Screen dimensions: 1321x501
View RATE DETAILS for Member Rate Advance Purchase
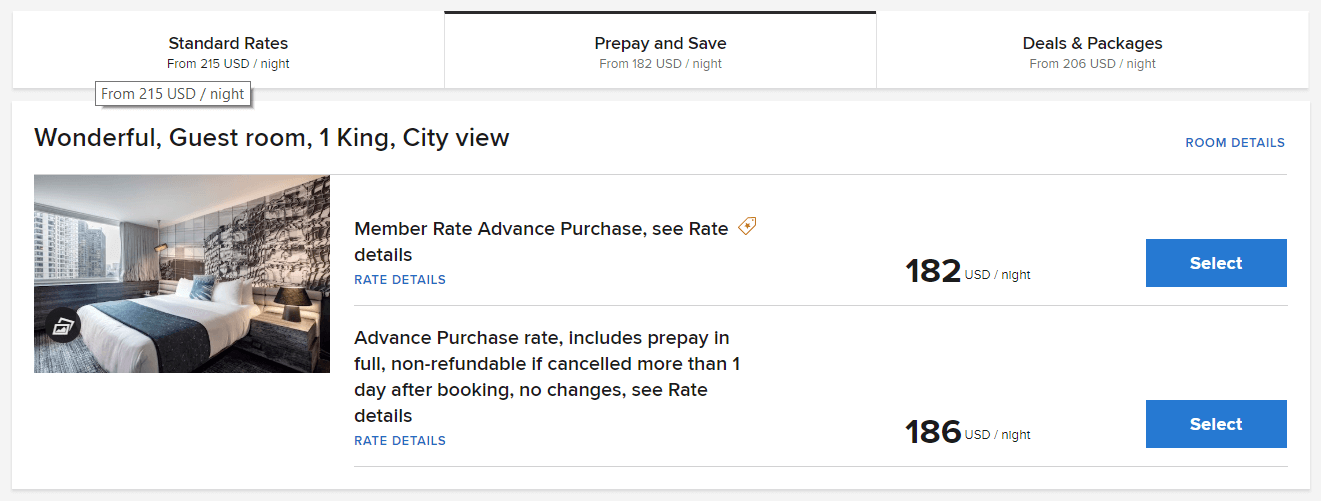400,280
